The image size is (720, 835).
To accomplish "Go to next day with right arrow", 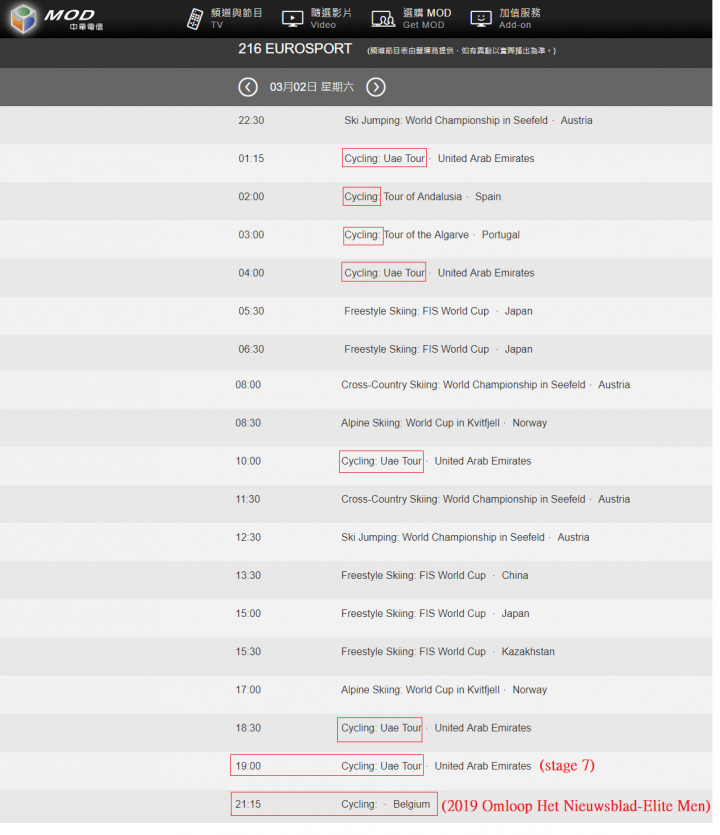I will click(375, 87).
